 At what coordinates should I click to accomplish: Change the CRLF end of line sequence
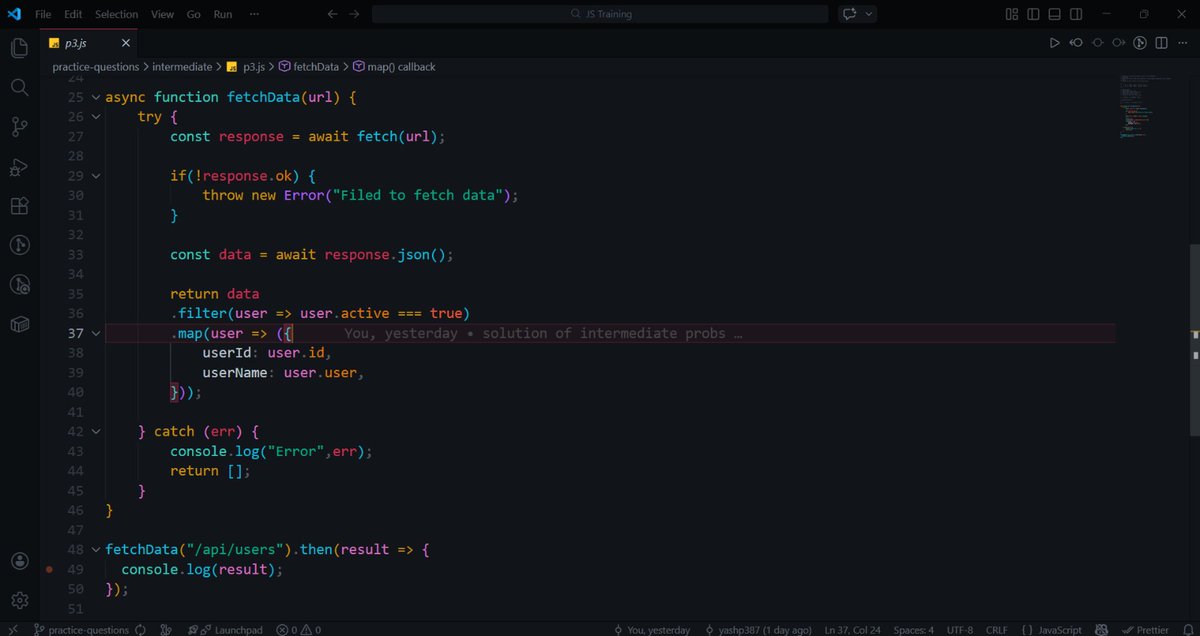997,630
